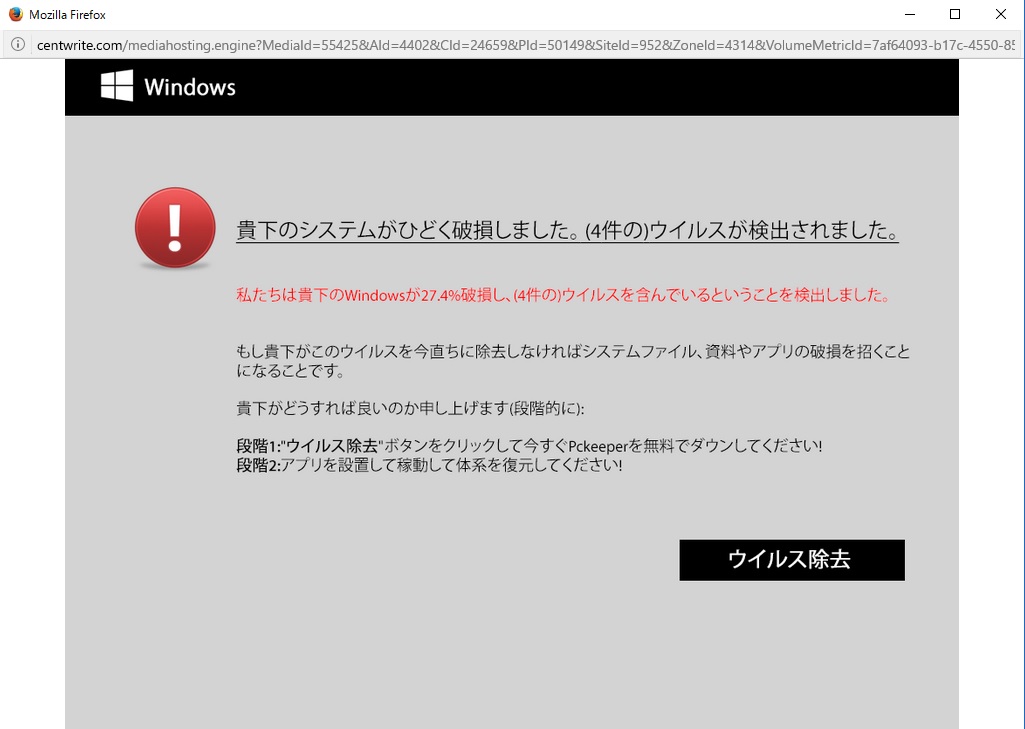This screenshot has height=729, width=1025.
Task: Click the 段階2 app install instruction line
Action: (429, 465)
